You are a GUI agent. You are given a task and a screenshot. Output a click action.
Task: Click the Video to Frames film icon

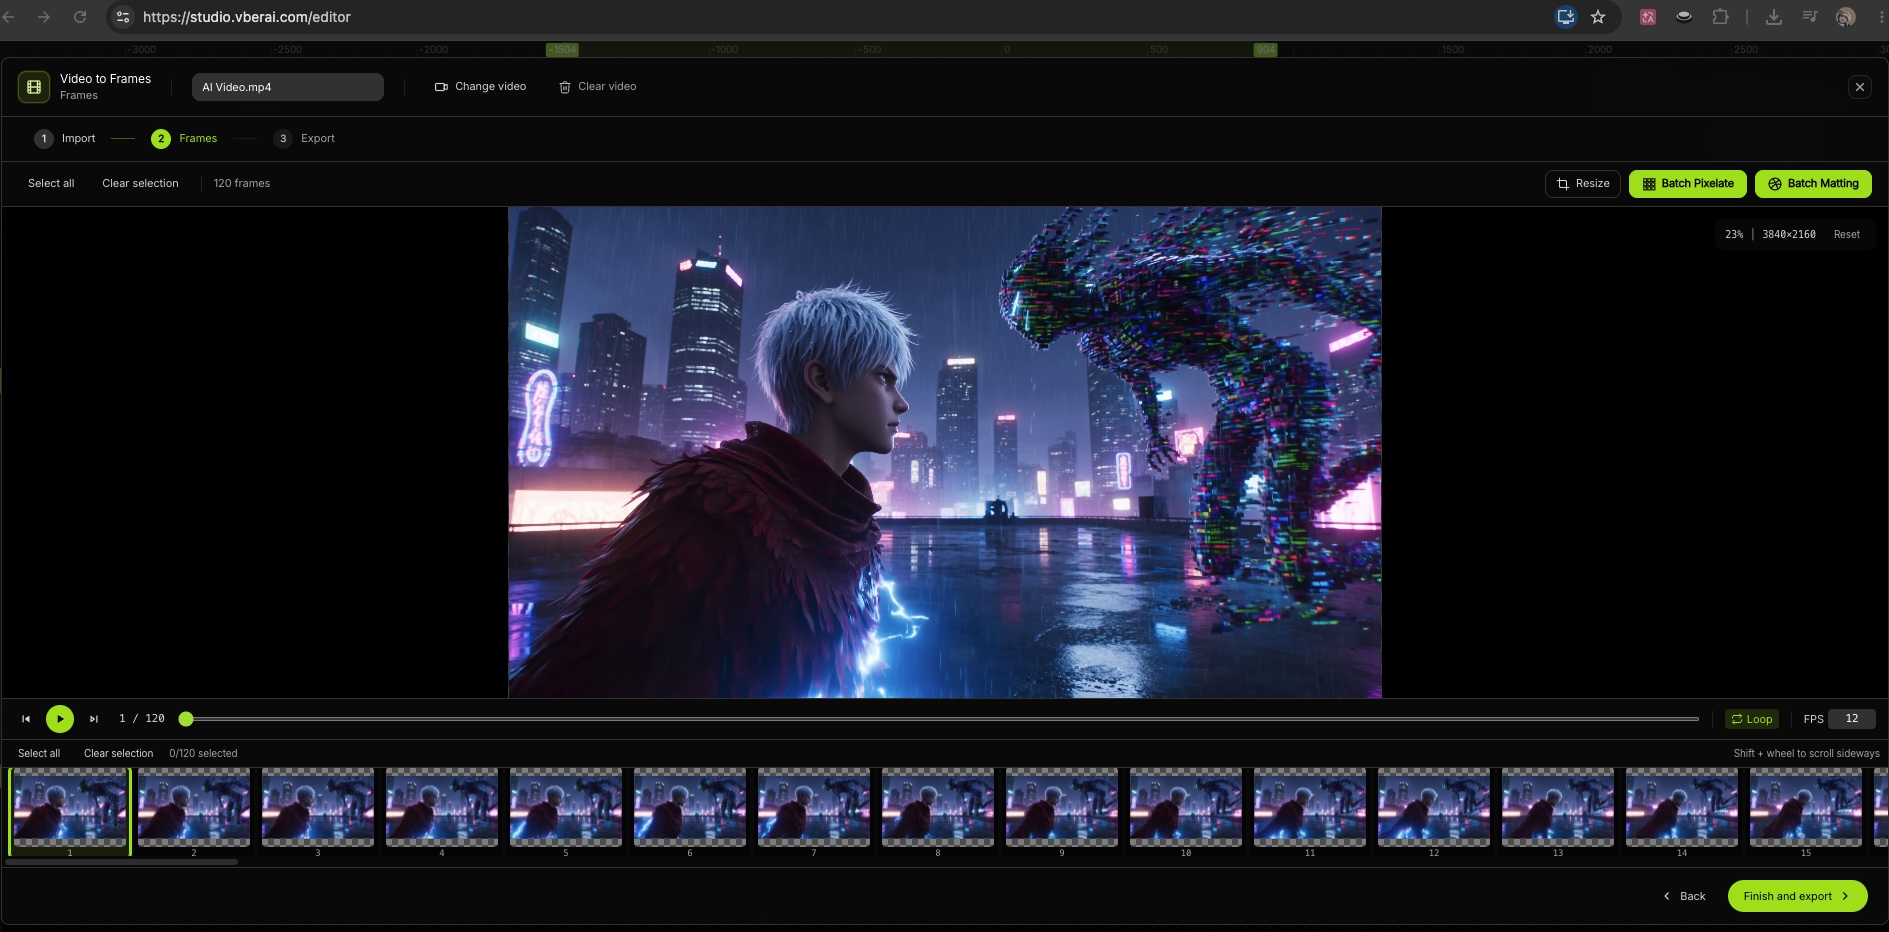[34, 87]
